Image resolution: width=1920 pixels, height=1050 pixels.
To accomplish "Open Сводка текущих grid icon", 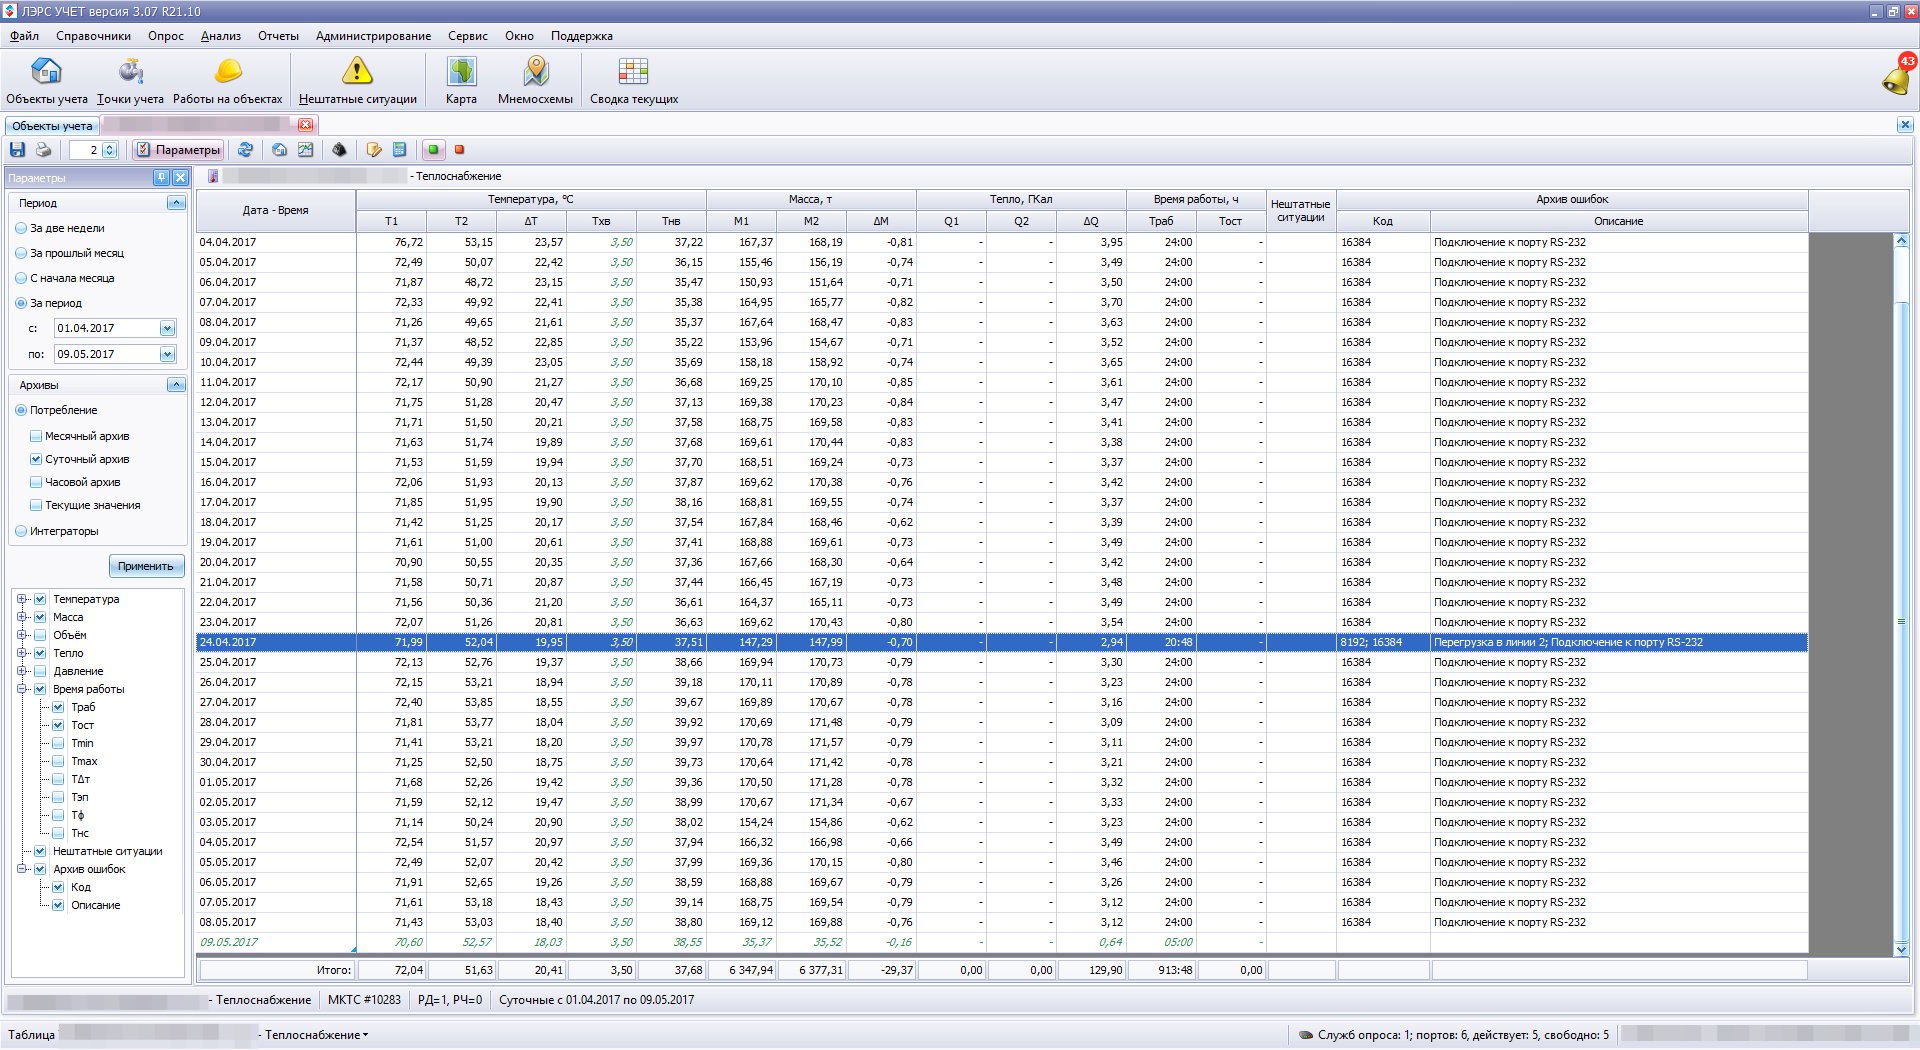I will (x=634, y=80).
